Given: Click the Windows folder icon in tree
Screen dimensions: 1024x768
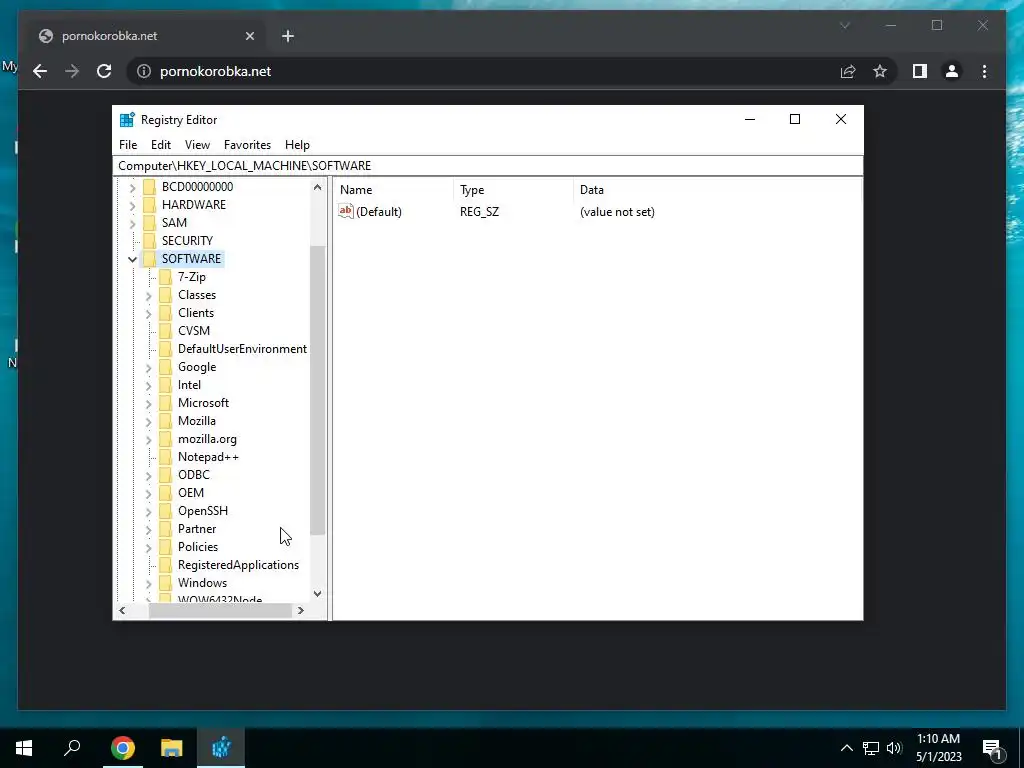Looking at the screenshot, I should 166,583.
